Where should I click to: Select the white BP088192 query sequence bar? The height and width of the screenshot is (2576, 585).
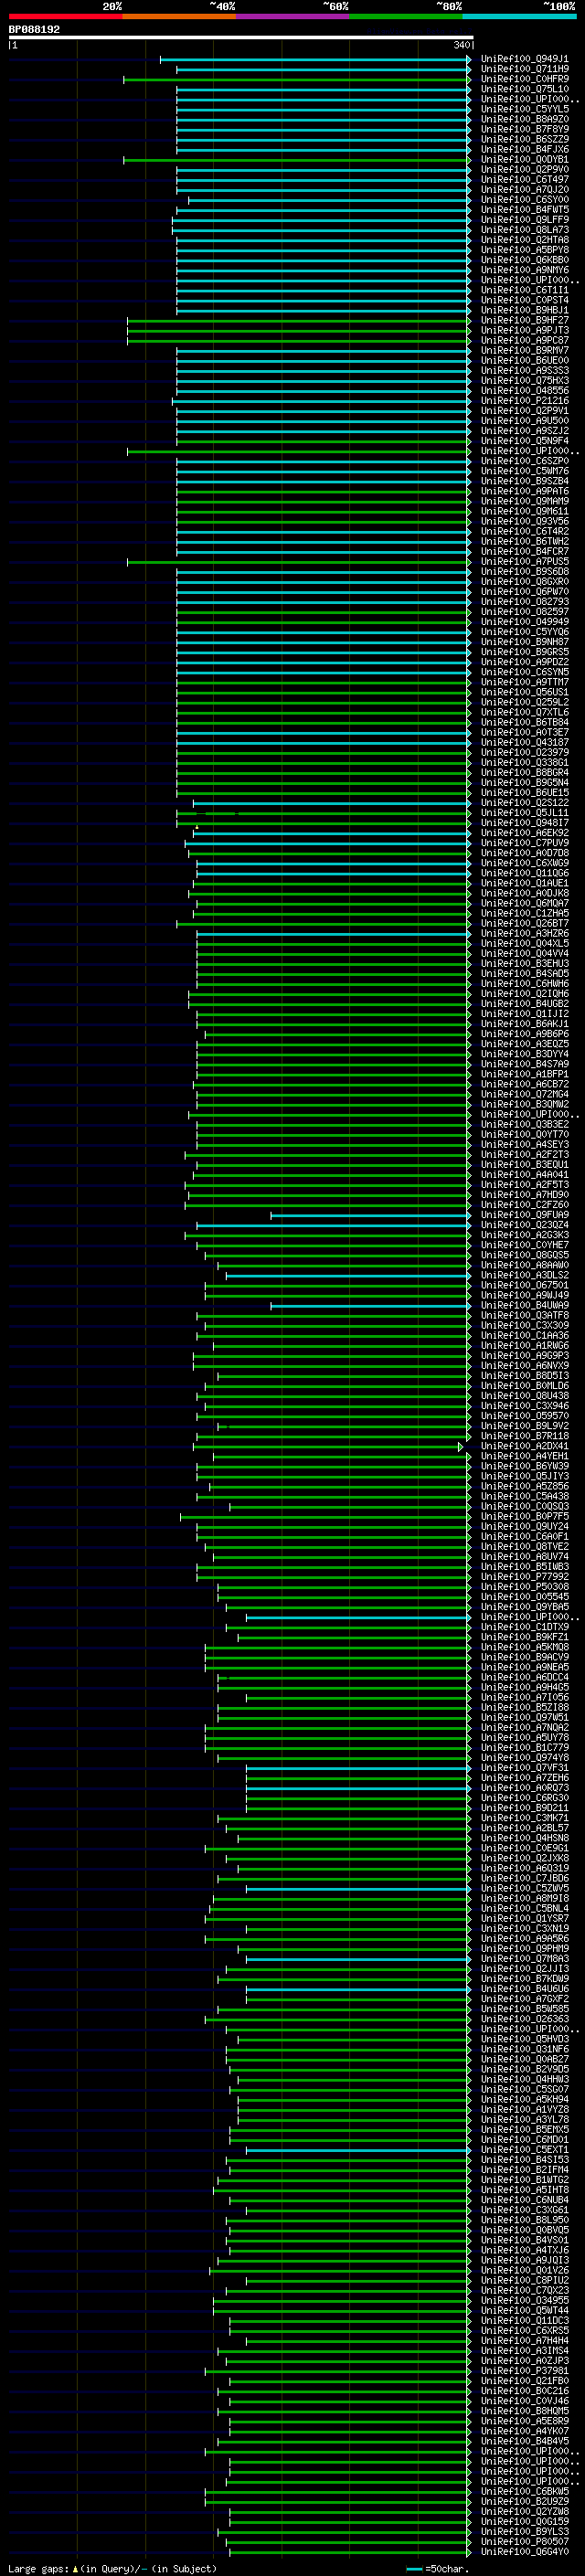tap(241, 38)
